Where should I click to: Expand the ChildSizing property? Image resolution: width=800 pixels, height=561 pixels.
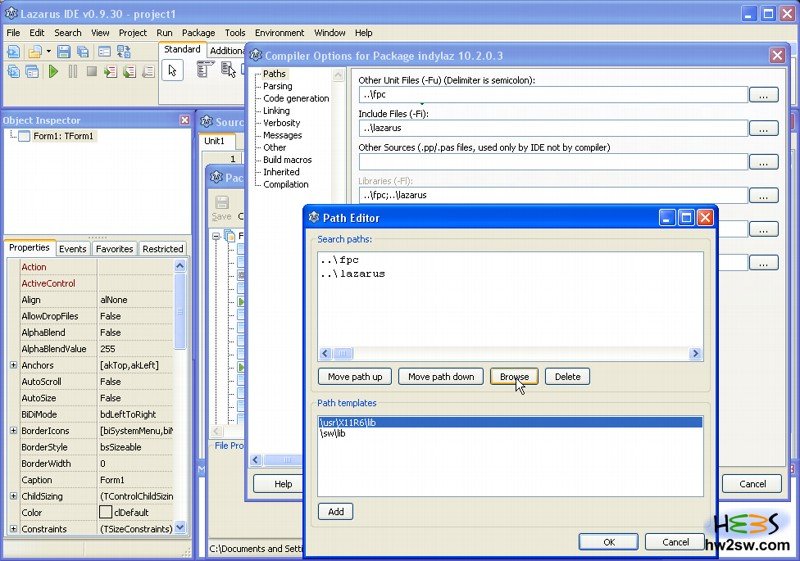[x=13, y=496]
